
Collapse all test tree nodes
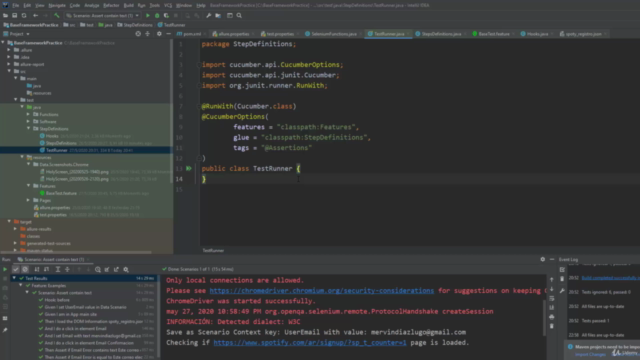pos(67,269)
